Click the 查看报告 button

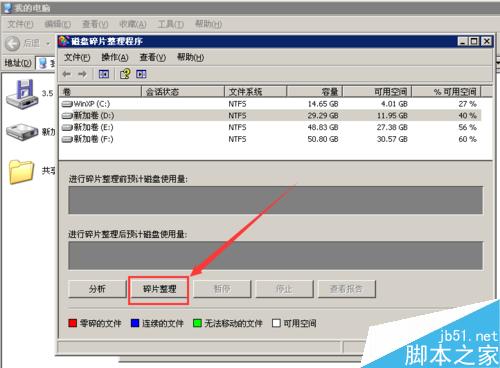click(346, 289)
